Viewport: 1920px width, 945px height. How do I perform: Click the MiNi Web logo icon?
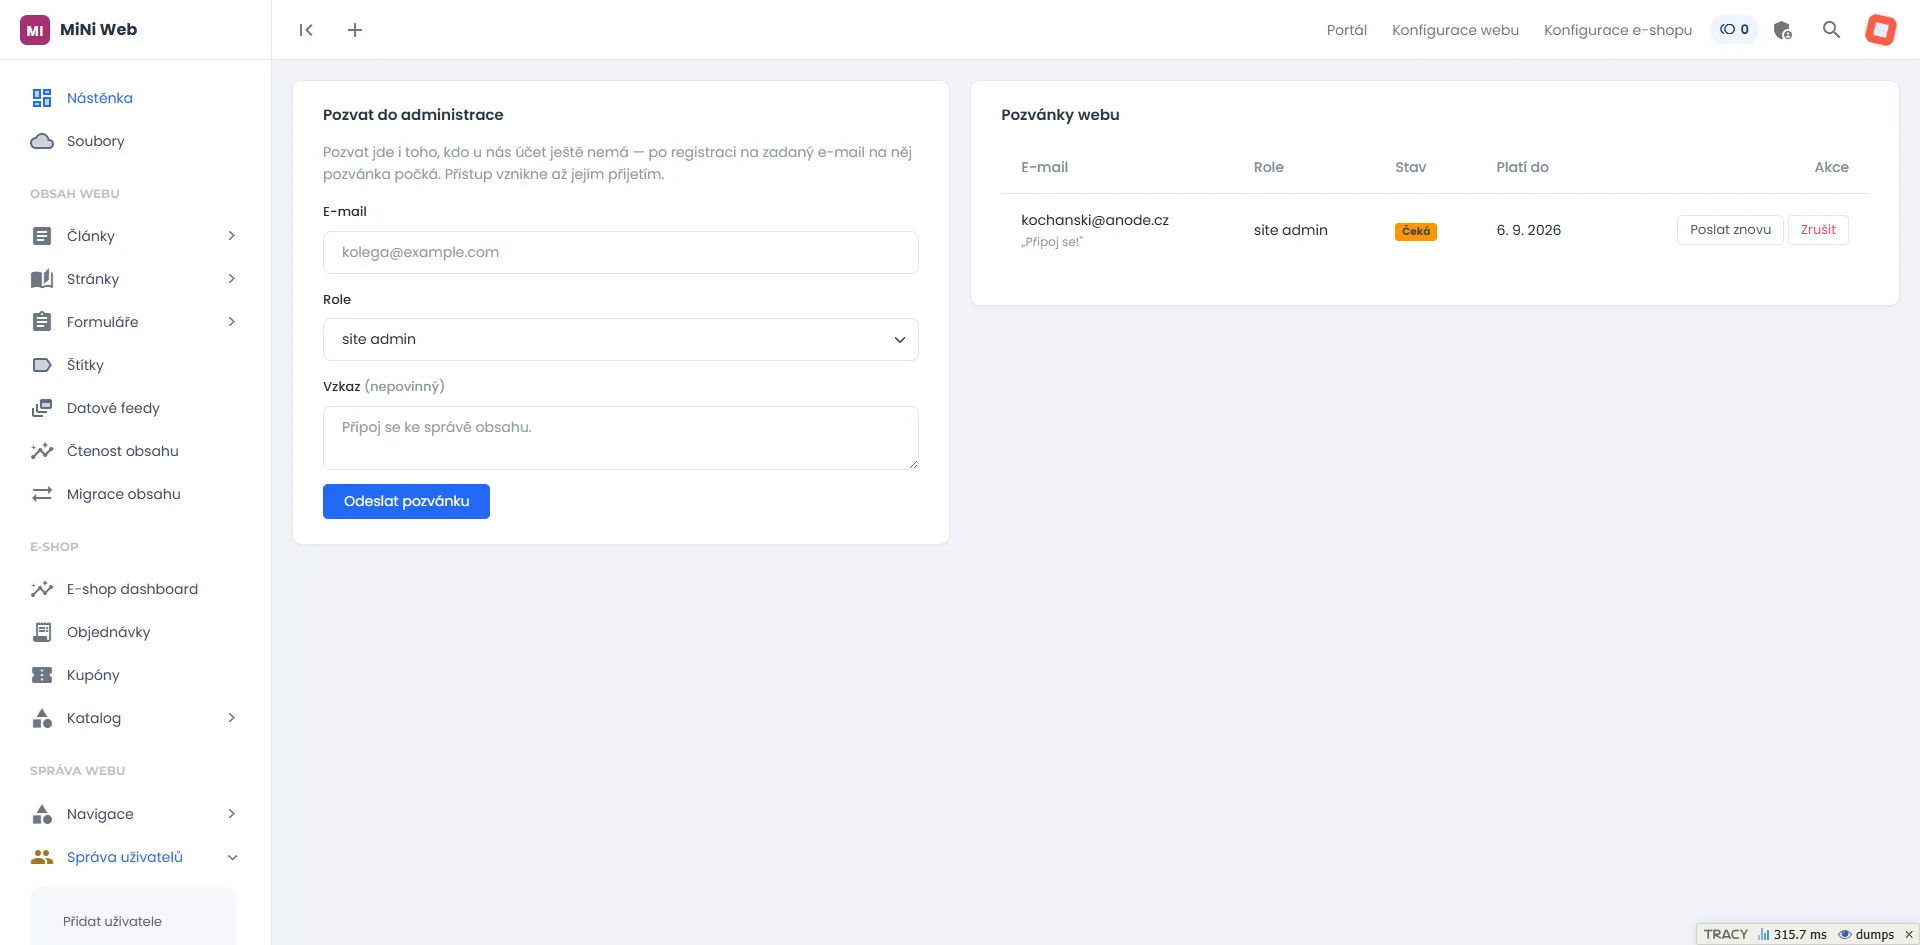coord(35,30)
